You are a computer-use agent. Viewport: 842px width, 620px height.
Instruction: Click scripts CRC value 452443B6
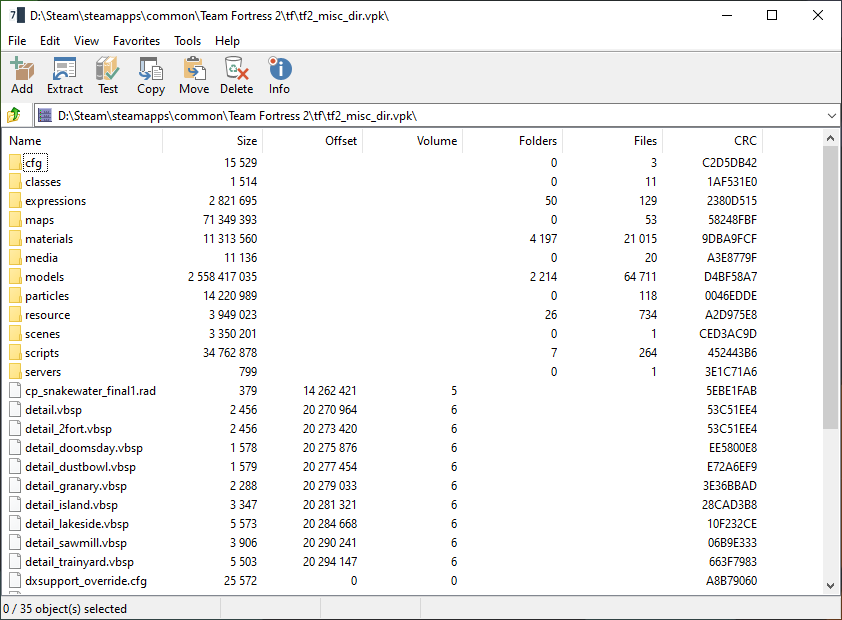[732, 353]
